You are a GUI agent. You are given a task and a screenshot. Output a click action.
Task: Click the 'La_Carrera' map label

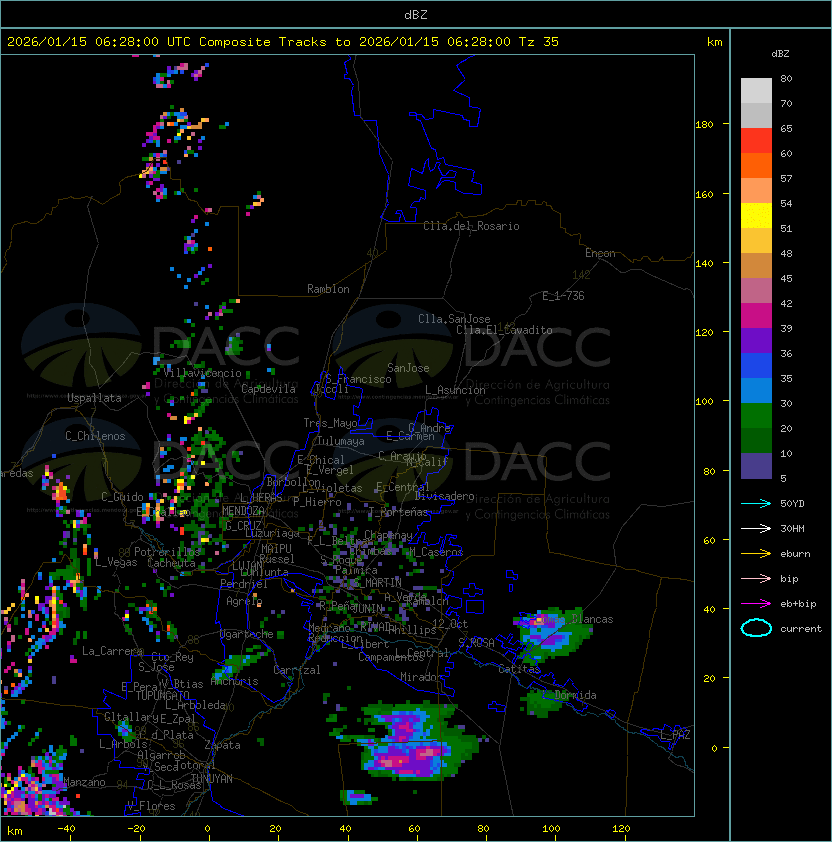point(113,651)
